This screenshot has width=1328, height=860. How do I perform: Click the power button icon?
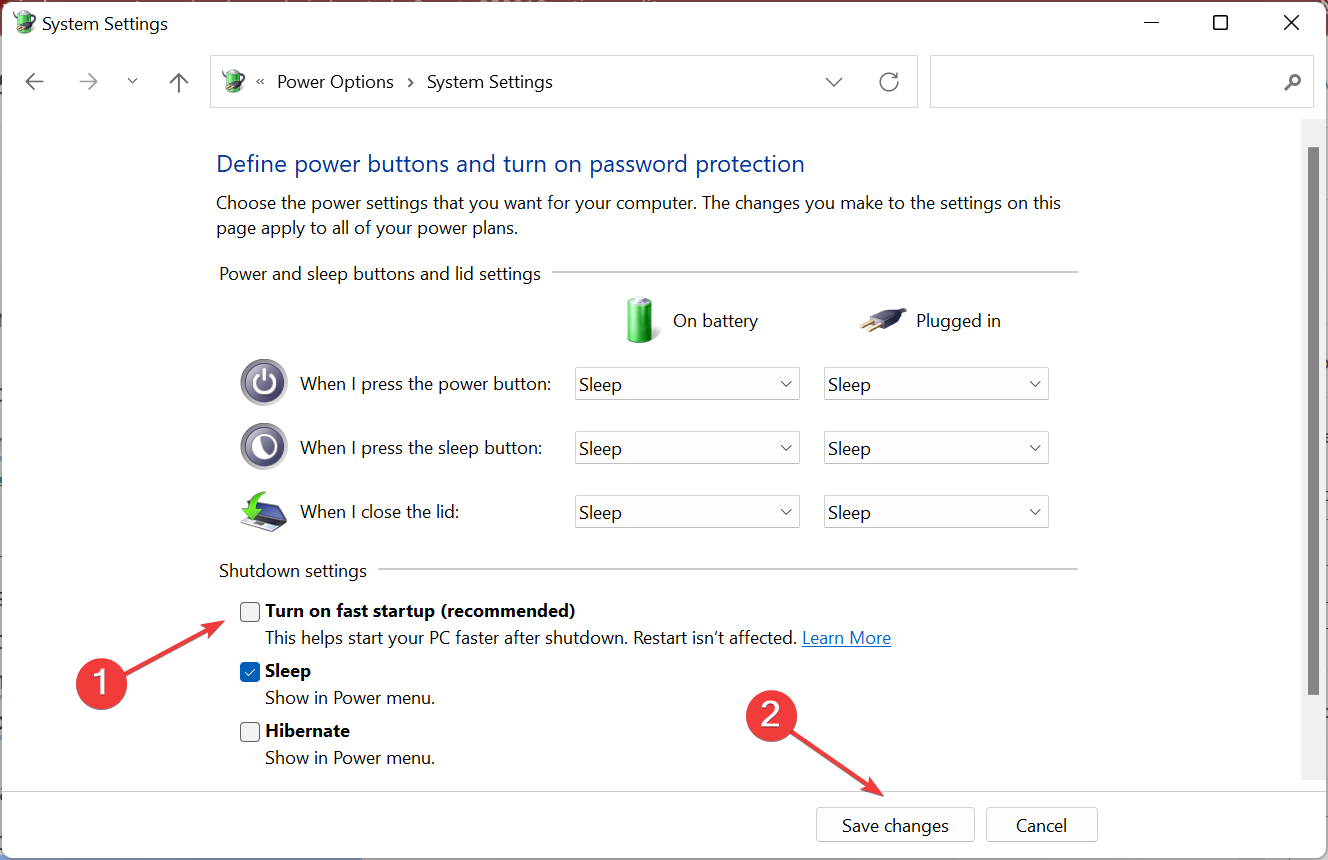(x=264, y=383)
